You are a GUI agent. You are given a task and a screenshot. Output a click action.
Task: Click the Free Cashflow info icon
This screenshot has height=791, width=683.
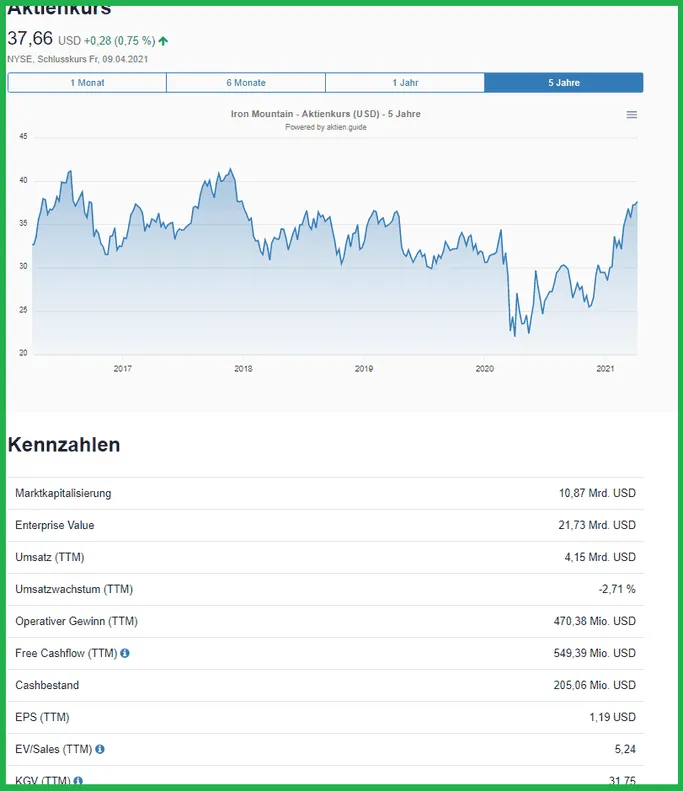point(125,653)
